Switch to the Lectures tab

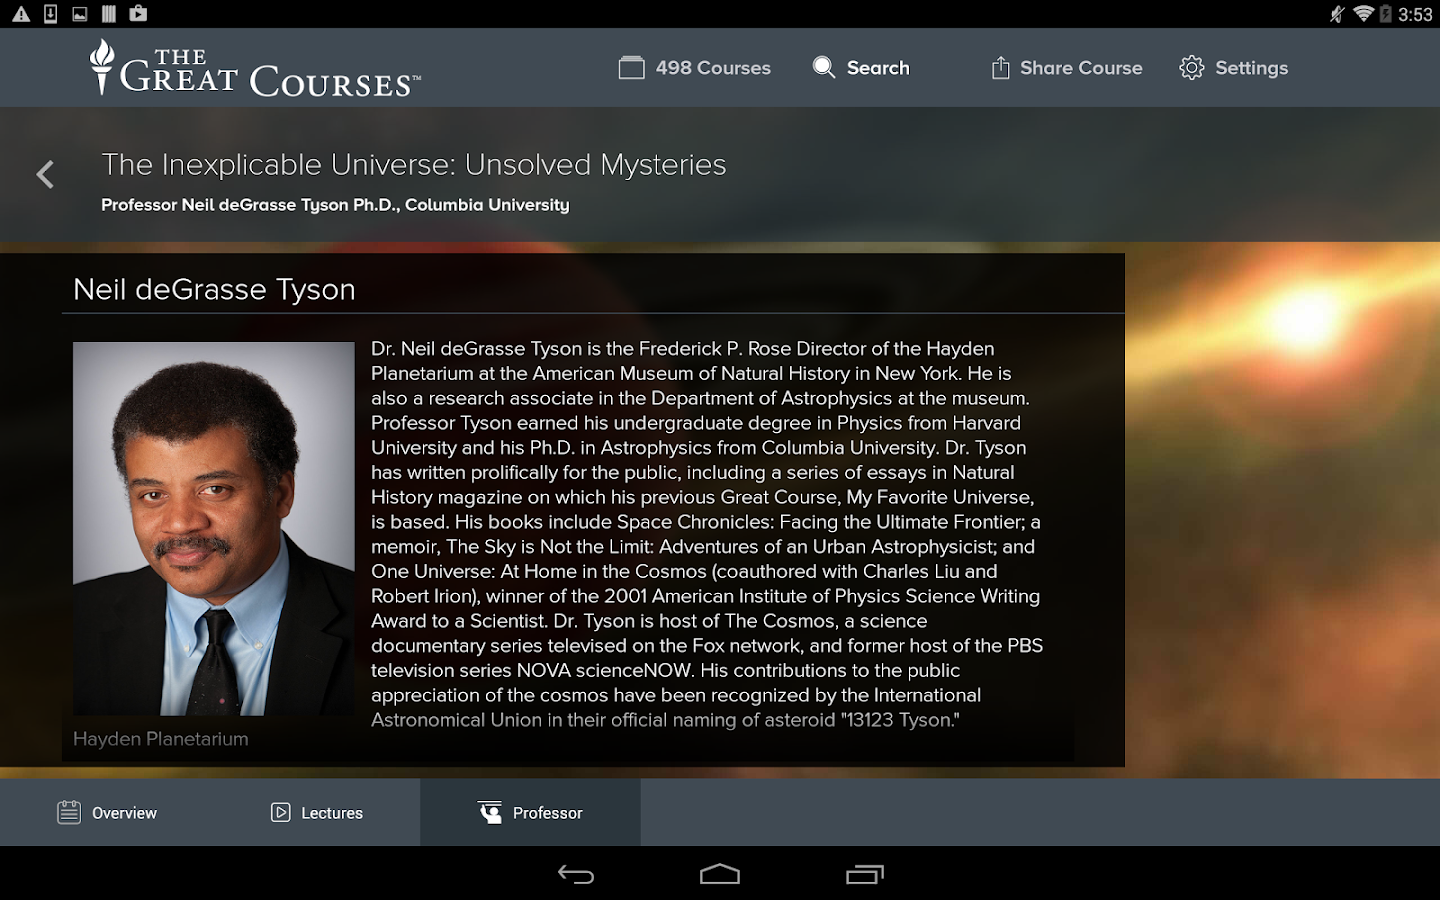coord(317,812)
